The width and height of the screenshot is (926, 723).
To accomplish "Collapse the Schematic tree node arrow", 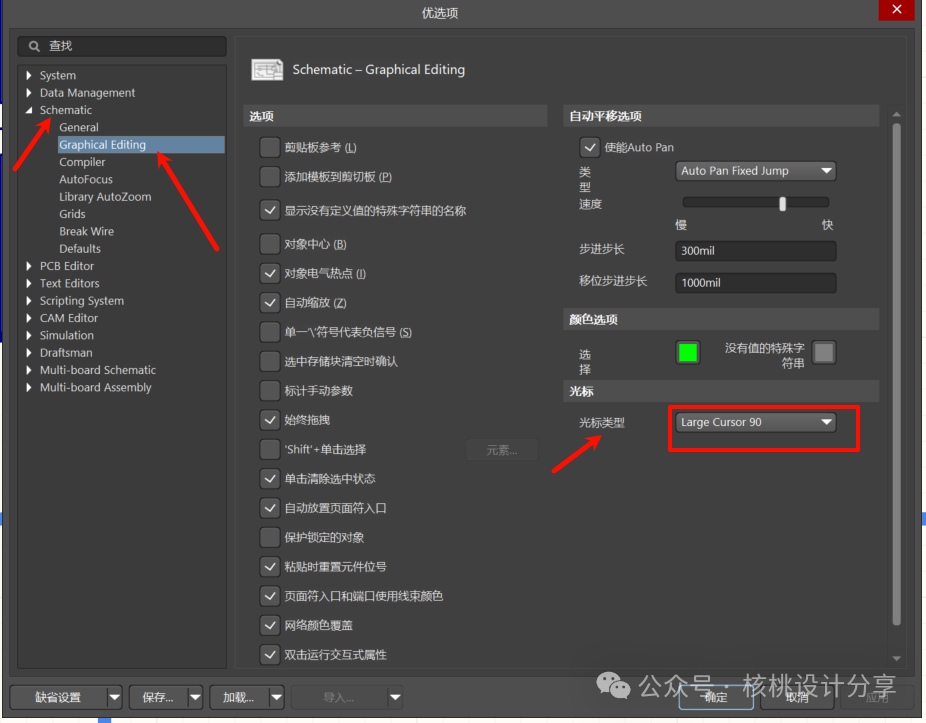I will tap(29, 110).
